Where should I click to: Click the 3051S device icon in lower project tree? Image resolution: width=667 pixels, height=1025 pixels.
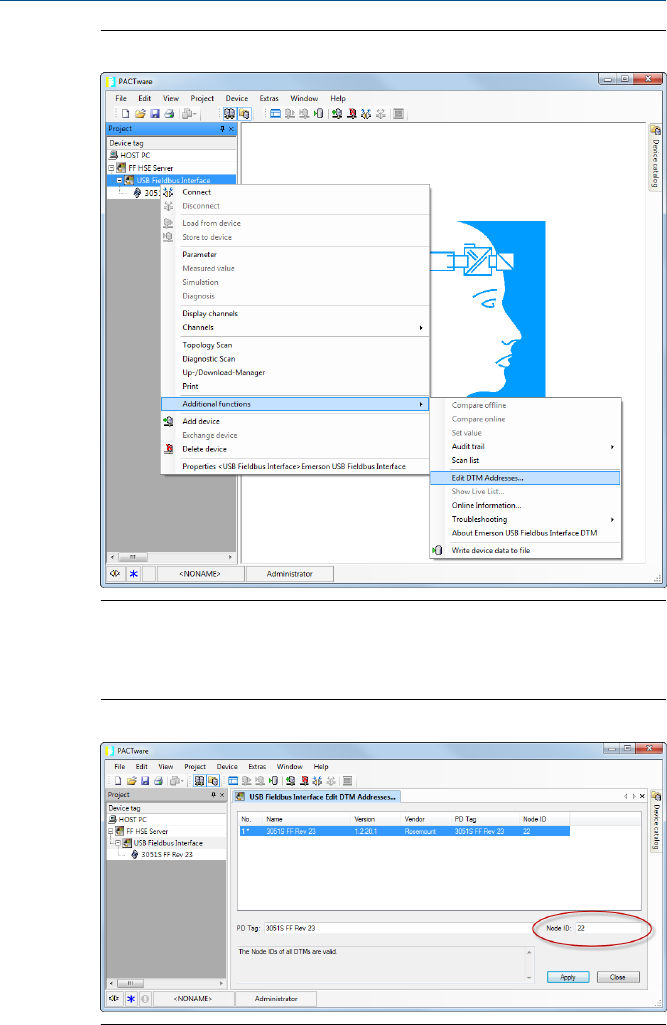[134, 855]
